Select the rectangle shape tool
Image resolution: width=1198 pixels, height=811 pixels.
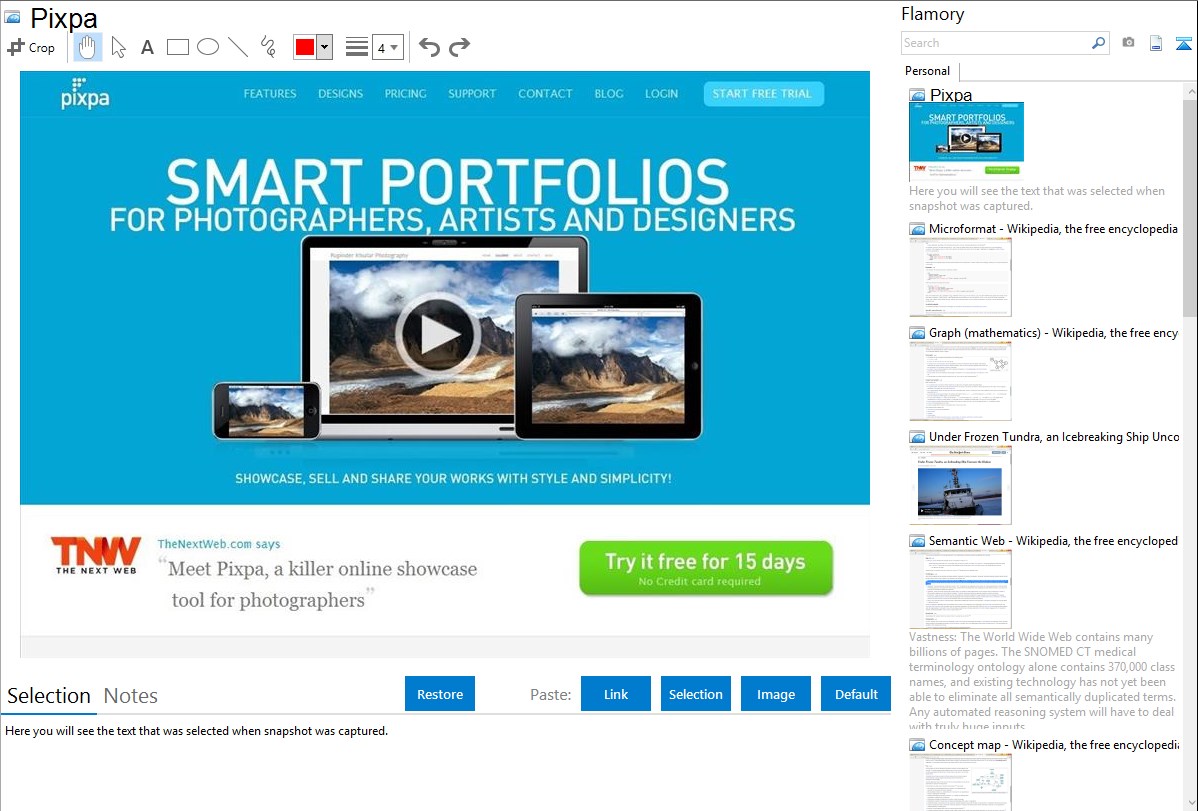coord(177,47)
